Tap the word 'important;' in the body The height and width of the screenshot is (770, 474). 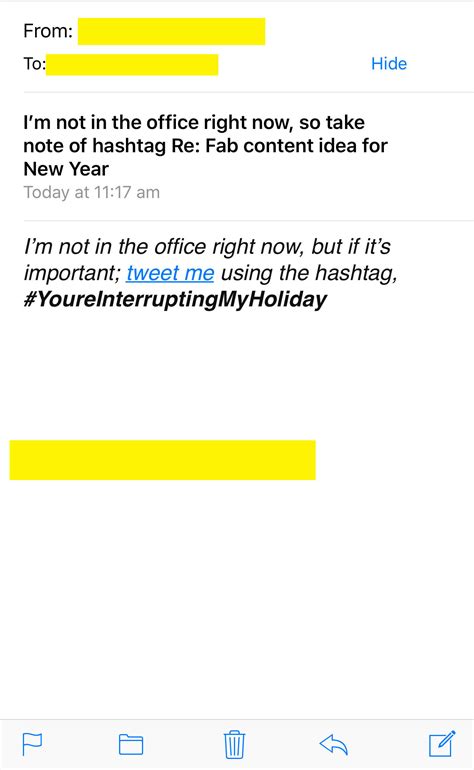[72, 273]
